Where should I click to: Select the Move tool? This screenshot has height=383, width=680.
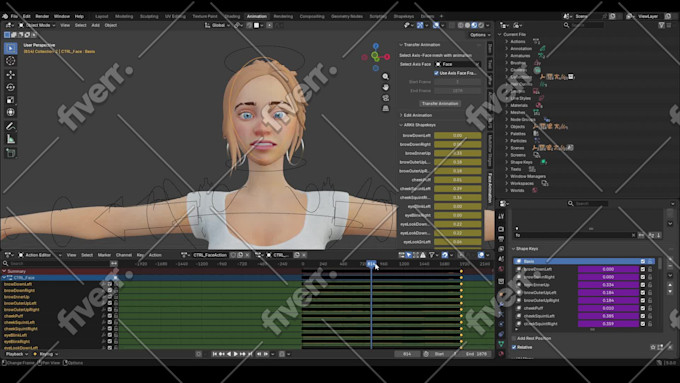click(x=10, y=75)
